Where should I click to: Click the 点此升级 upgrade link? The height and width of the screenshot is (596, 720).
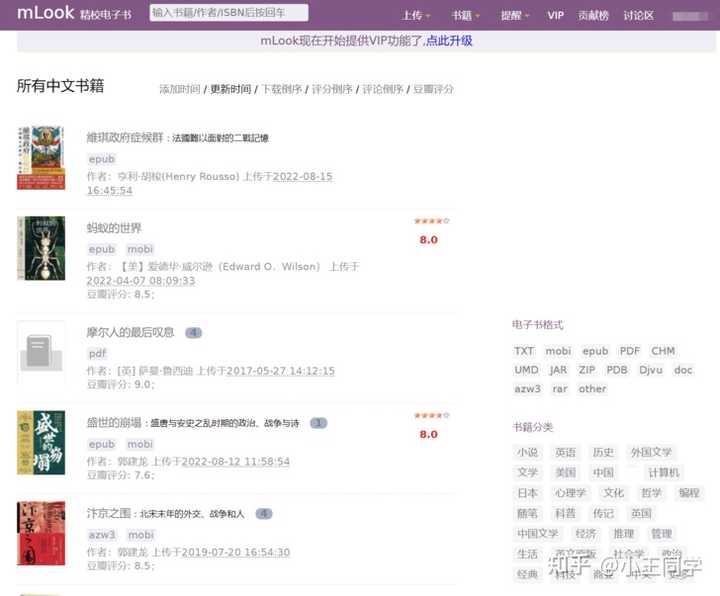coord(449,41)
